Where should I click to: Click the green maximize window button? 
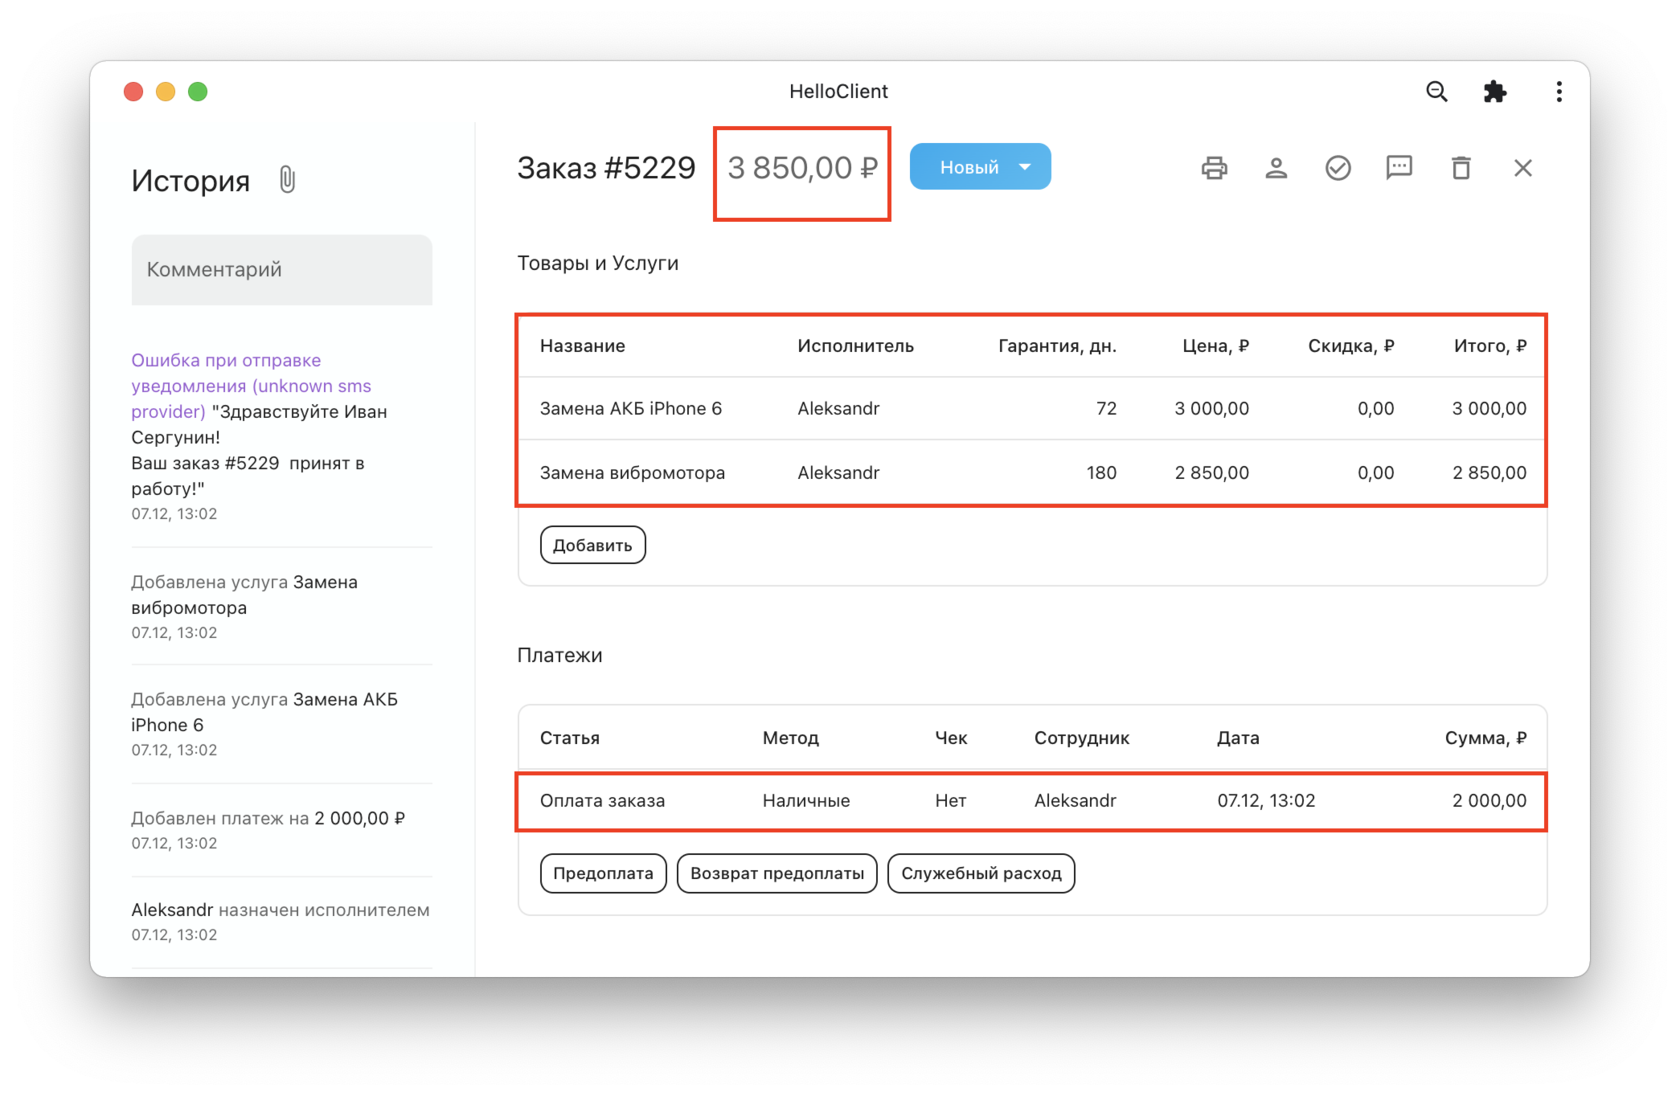coord(198,92)
